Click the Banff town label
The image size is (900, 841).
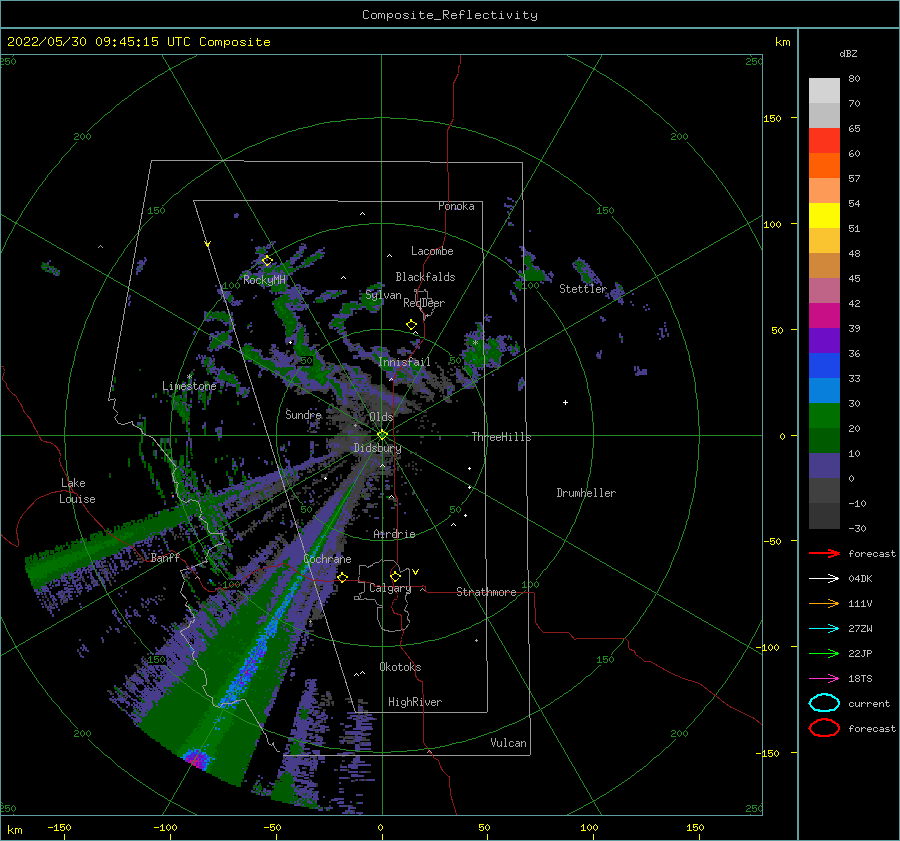coord(165,558)
